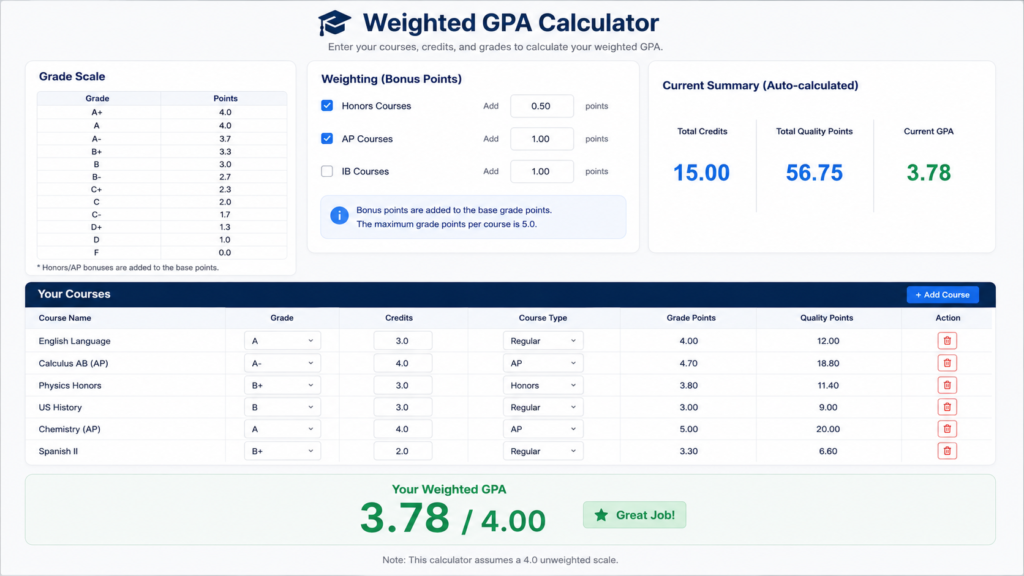Delete the Spanish II course row

pos(947,451)
